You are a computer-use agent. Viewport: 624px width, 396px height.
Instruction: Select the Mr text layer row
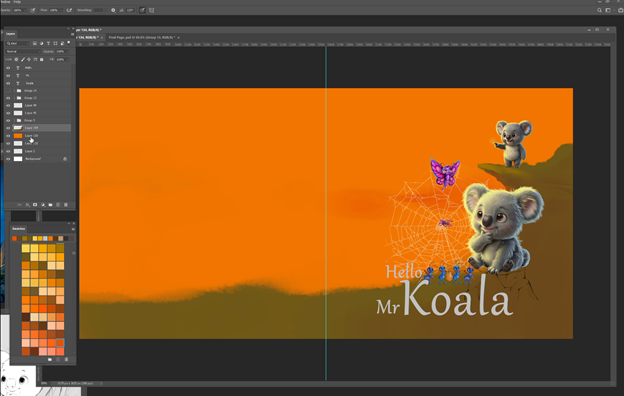click(x=38, y=75)
